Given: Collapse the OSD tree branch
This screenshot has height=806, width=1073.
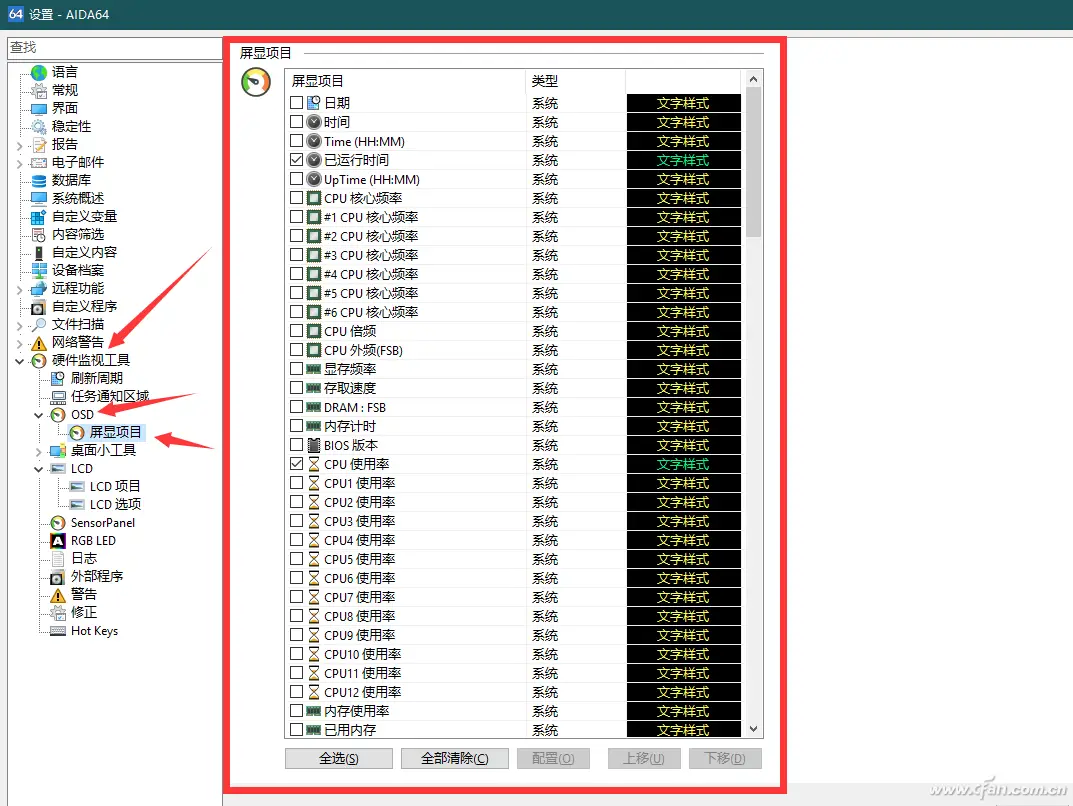Looking at the screenshot, I should [38, 414].
